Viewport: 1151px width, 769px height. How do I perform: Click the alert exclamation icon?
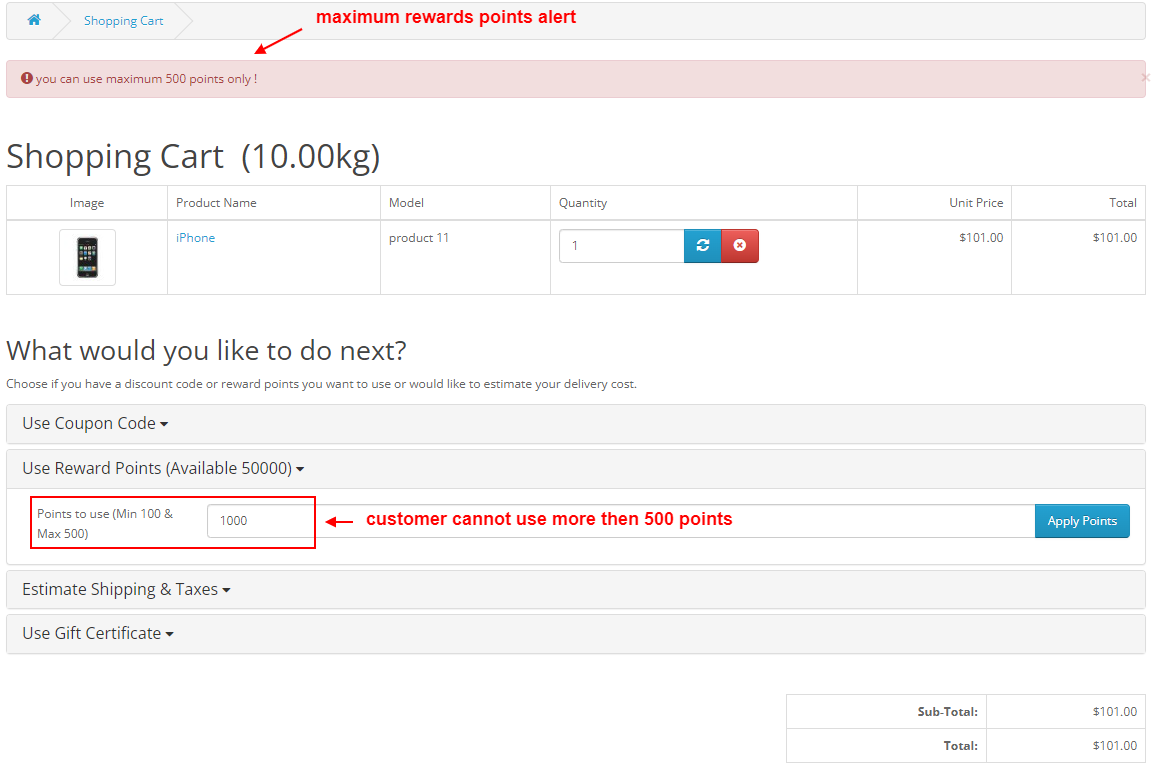point(26,78)
